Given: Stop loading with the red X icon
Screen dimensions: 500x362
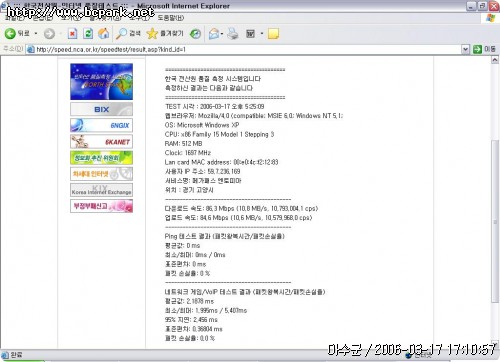Looking at the screenshot, I should coord(72,33).
